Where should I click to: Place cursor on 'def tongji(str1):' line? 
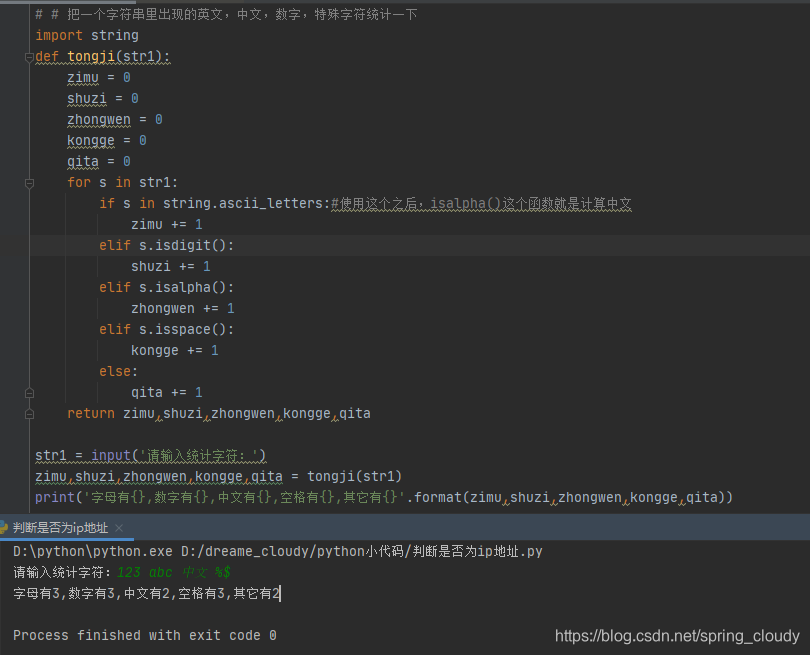pos(102,56)
